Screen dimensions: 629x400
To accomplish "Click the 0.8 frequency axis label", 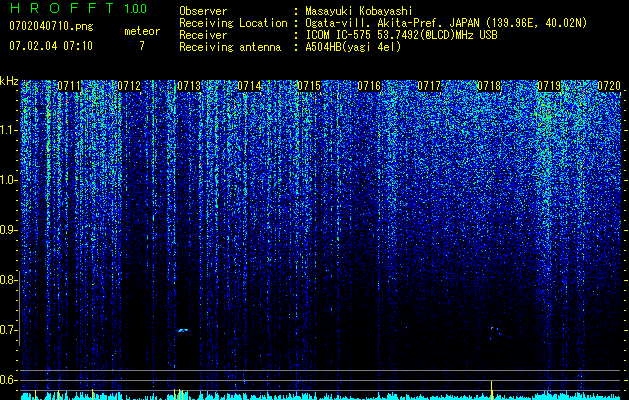I will pos(8,280).
